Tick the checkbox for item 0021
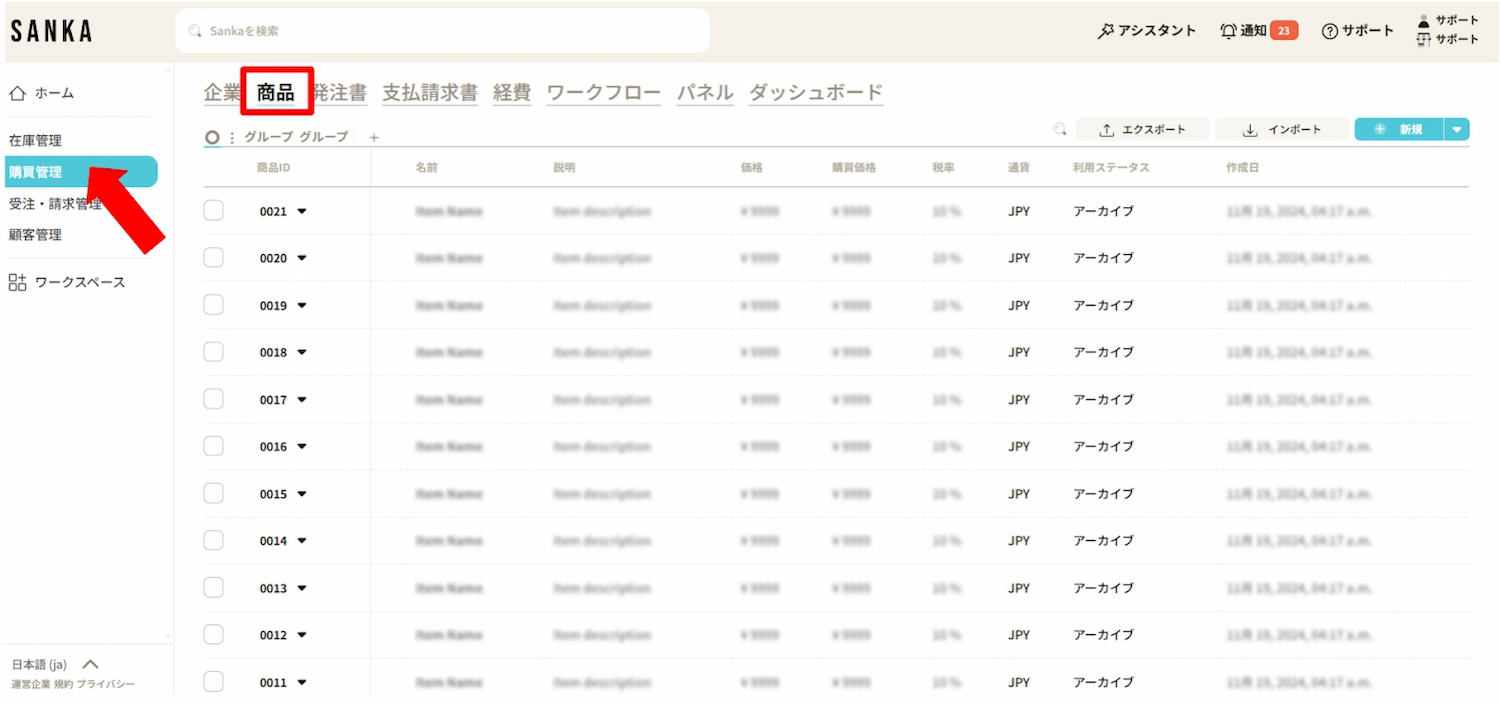 [x=213, y=211]
